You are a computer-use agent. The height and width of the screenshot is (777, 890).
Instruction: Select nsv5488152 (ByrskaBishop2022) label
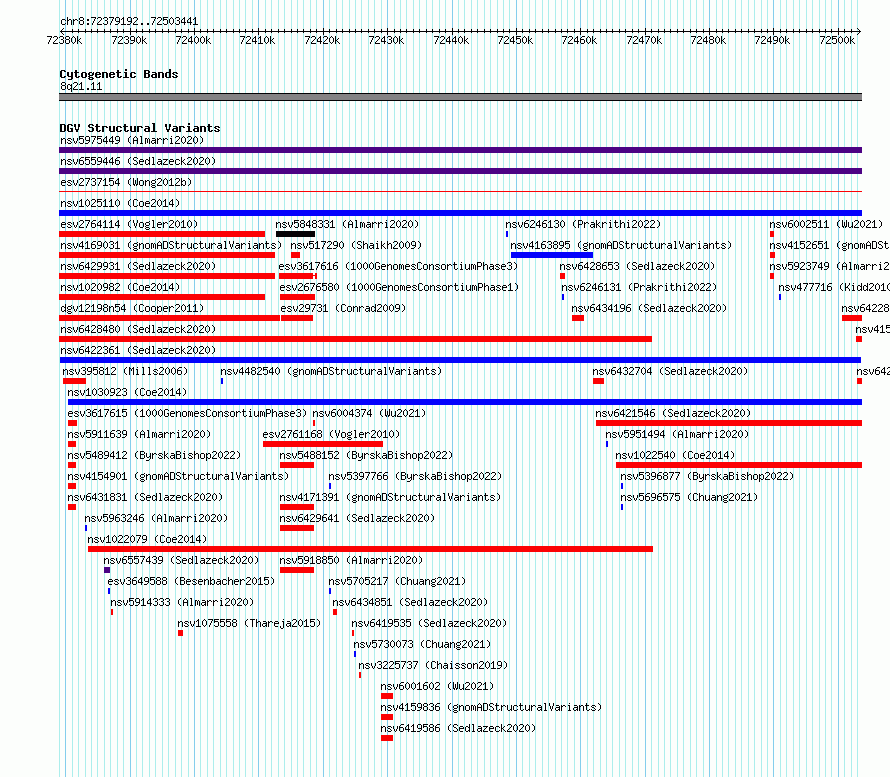(x=366, y=455)
